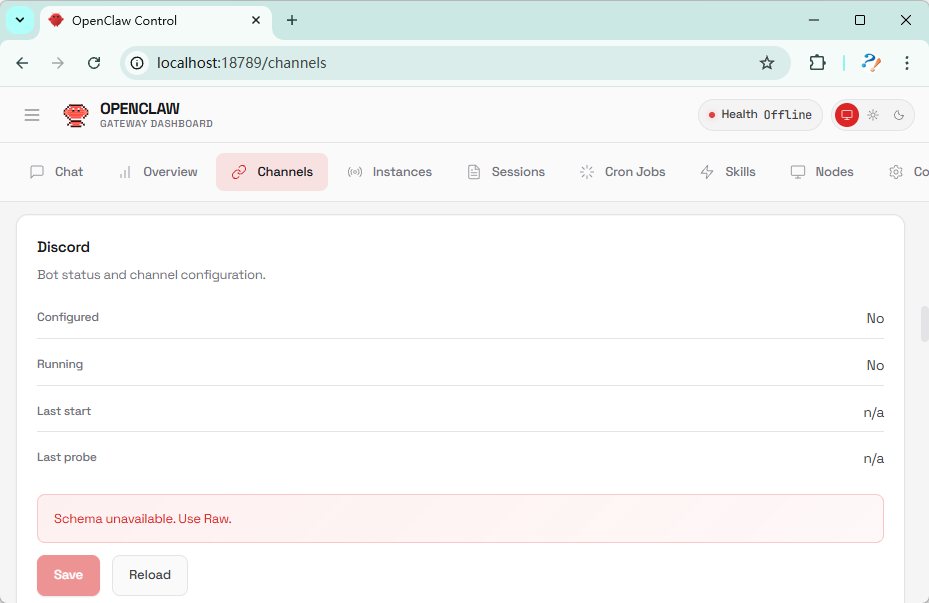
Task: Click the Discord card heading
Action: [63, 247]
